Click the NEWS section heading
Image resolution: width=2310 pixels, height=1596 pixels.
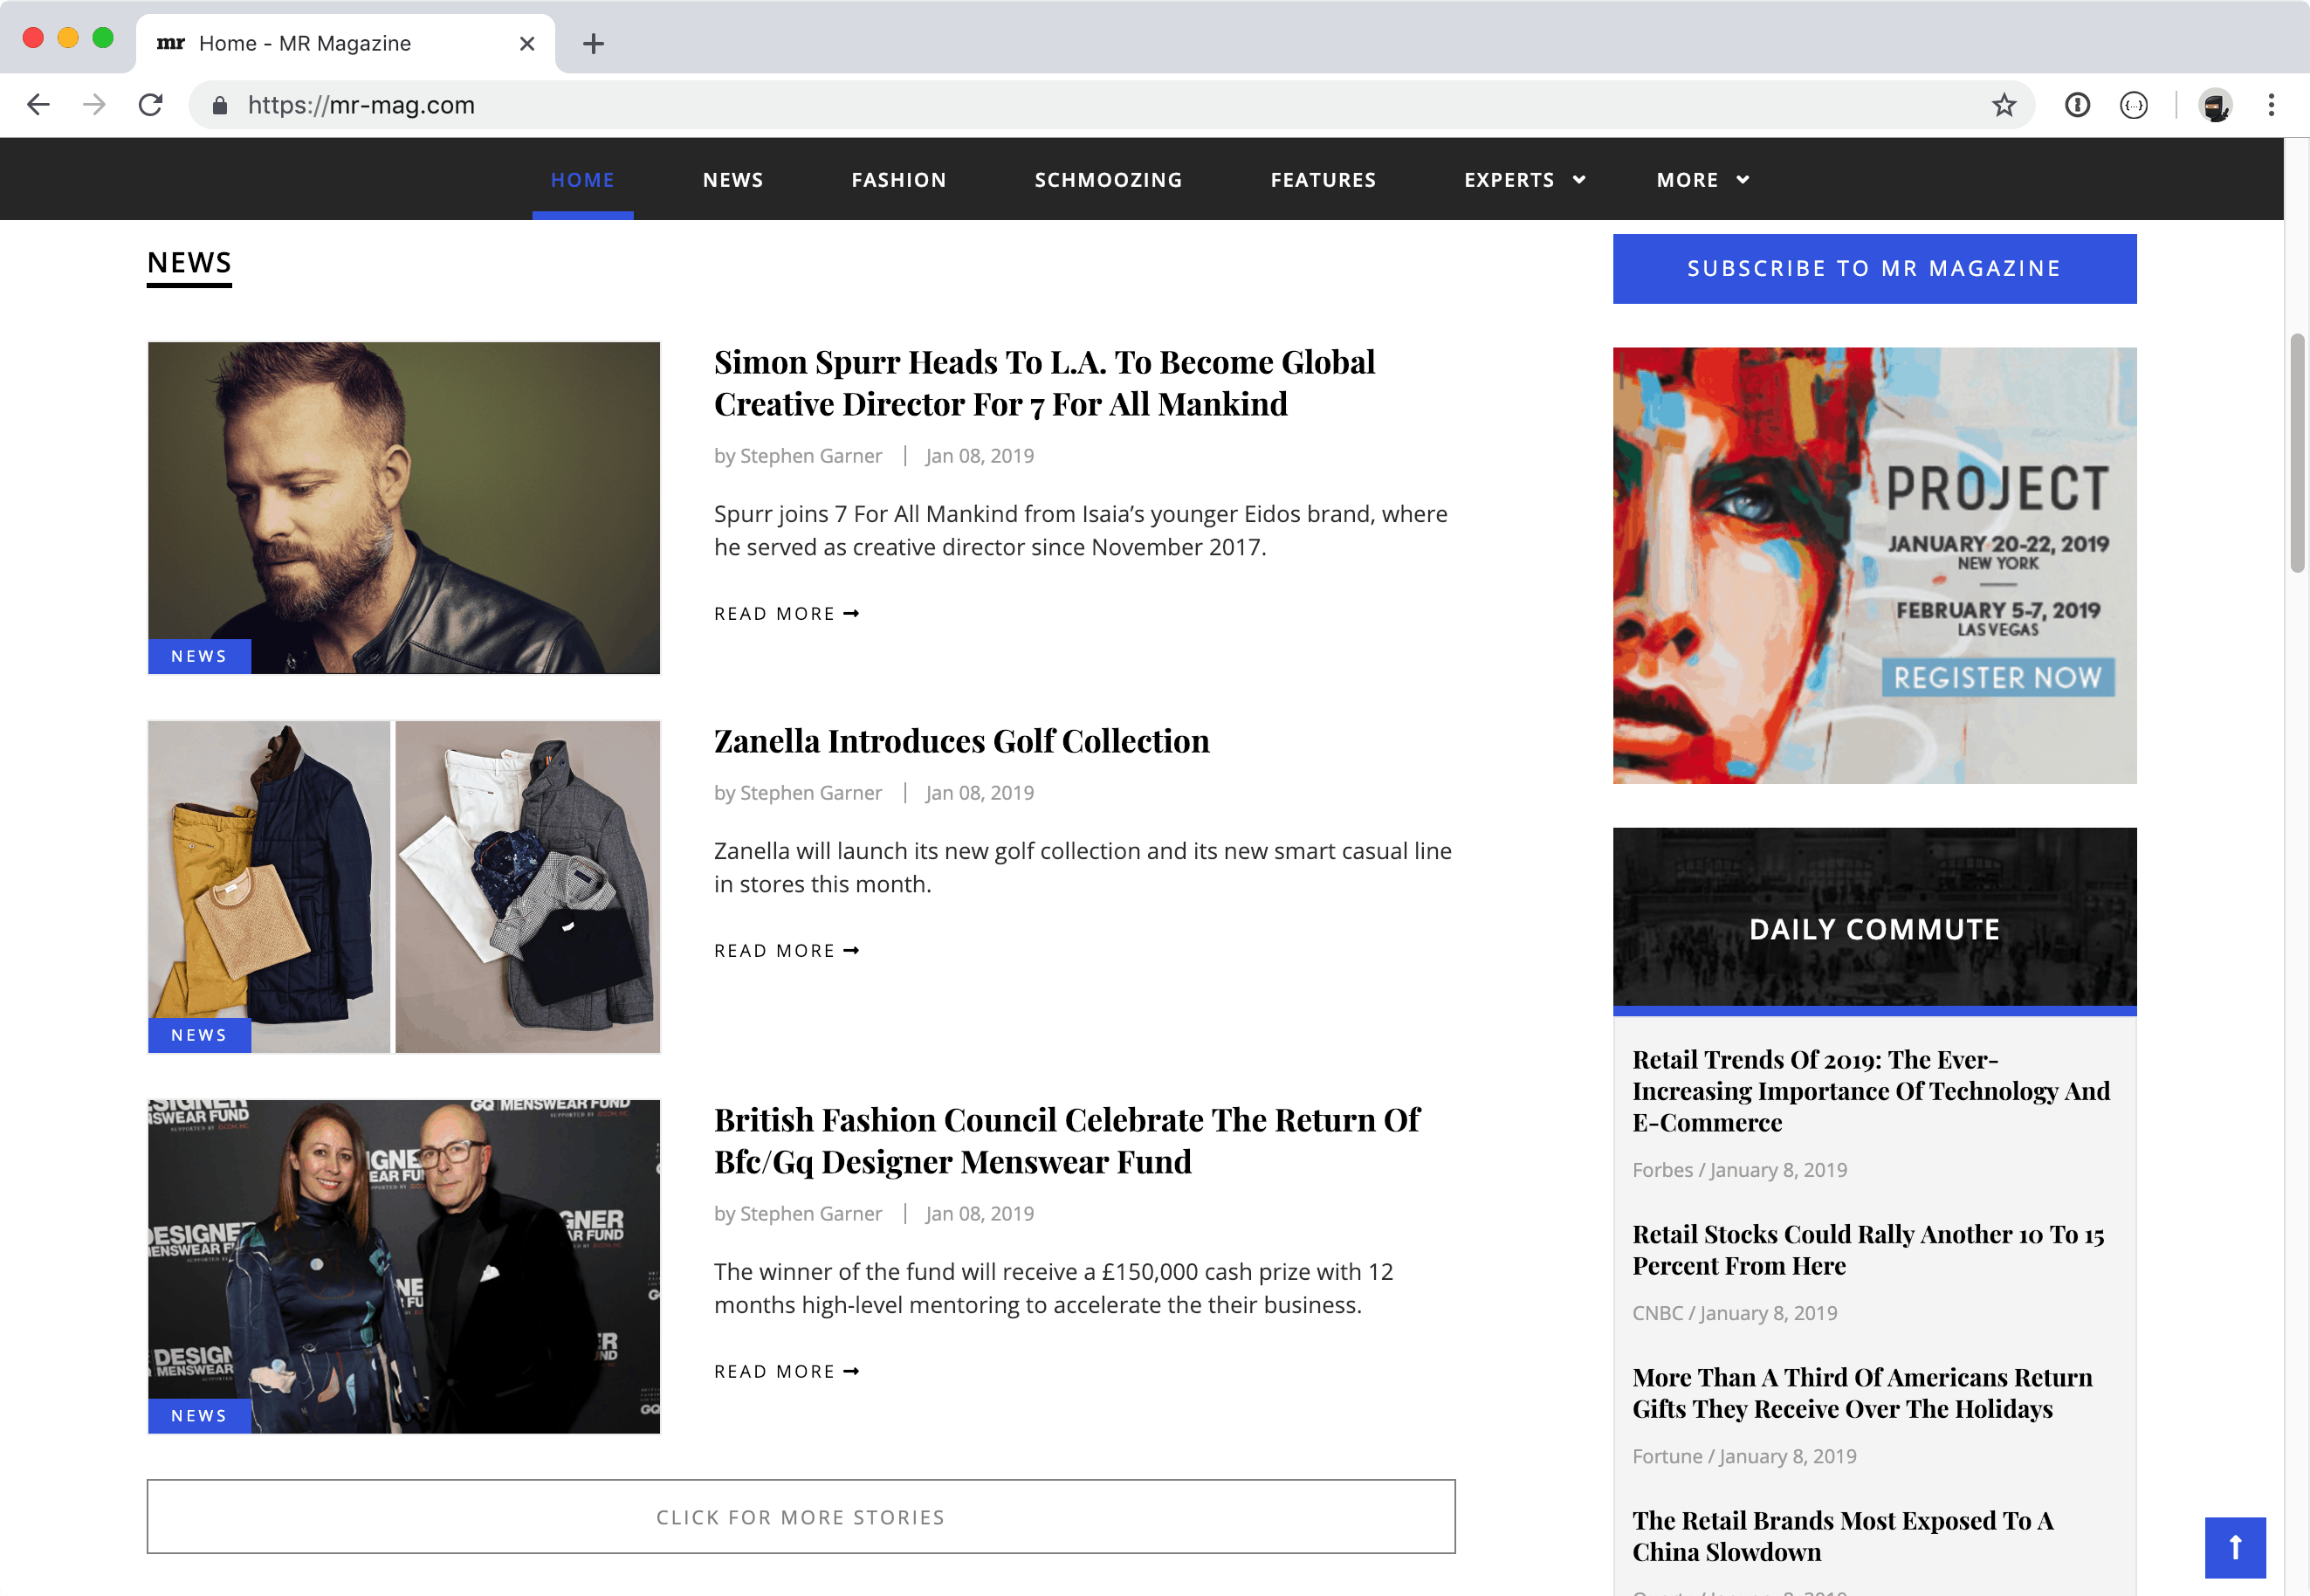[x=189, y=263]
